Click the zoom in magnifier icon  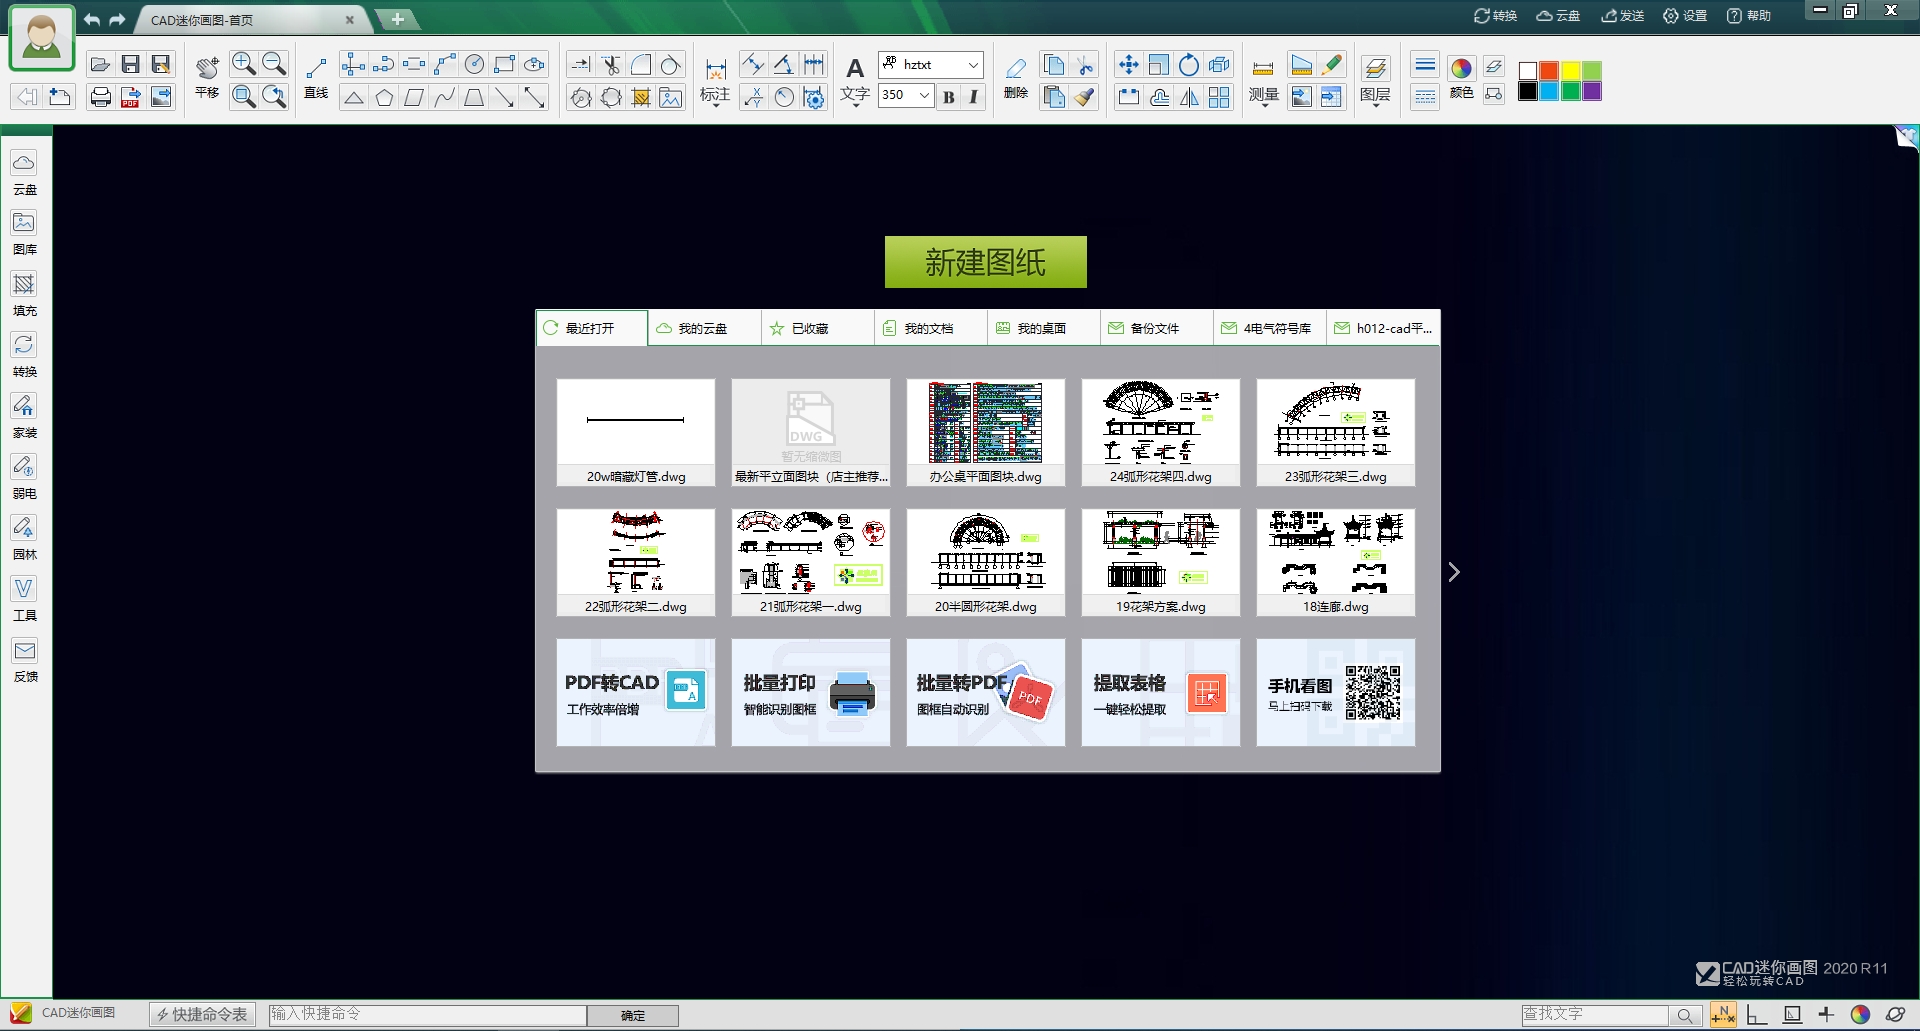coord(243,64)
